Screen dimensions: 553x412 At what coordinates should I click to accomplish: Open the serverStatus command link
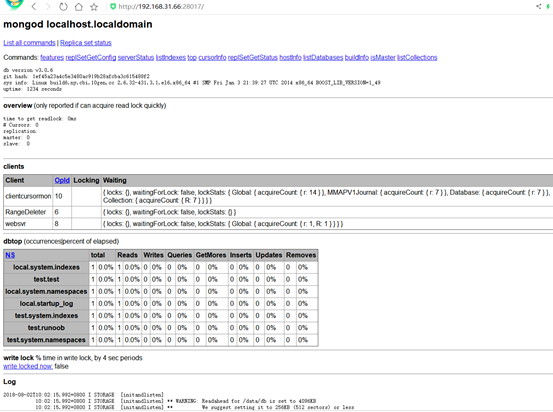tap(136, 57)
